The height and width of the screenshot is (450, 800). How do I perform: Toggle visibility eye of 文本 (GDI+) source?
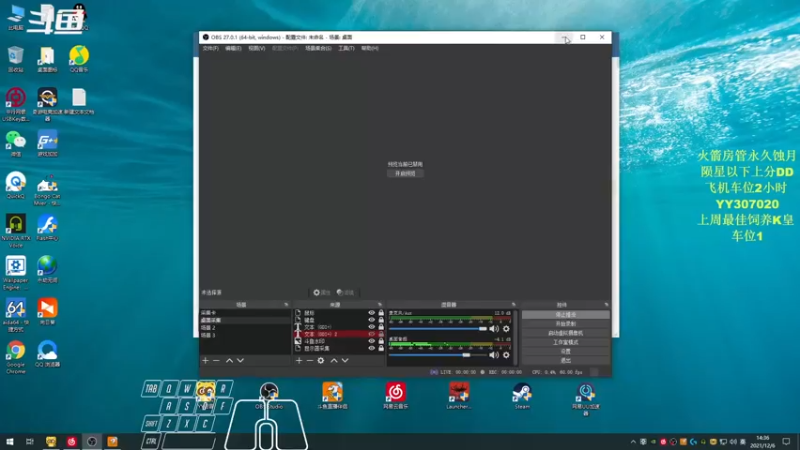tap(371, 327)
